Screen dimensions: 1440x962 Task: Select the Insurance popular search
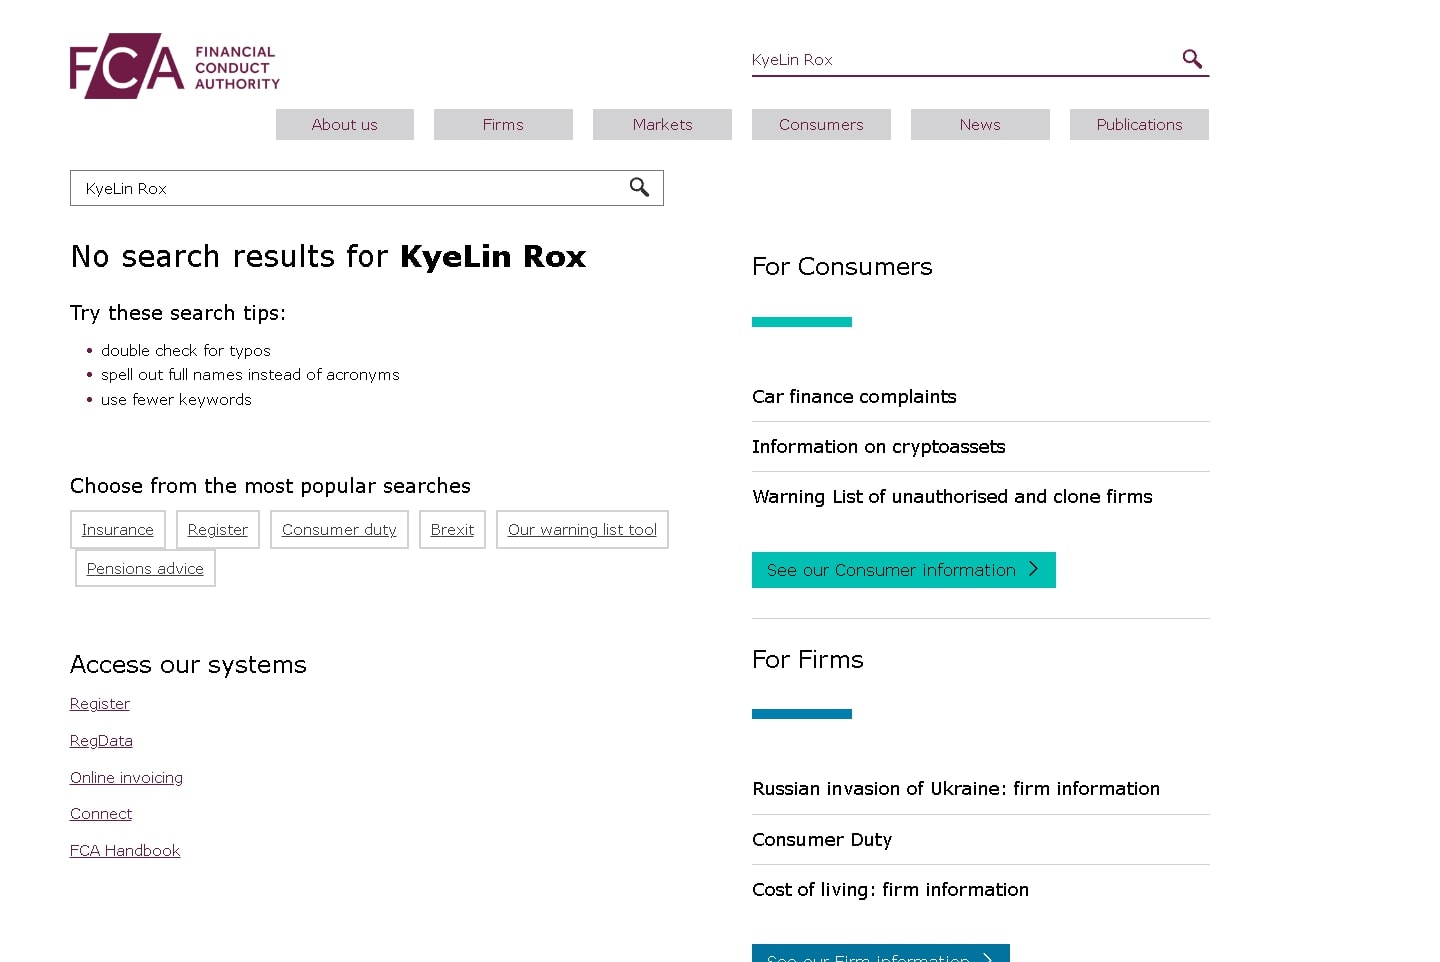coord(118,529)
